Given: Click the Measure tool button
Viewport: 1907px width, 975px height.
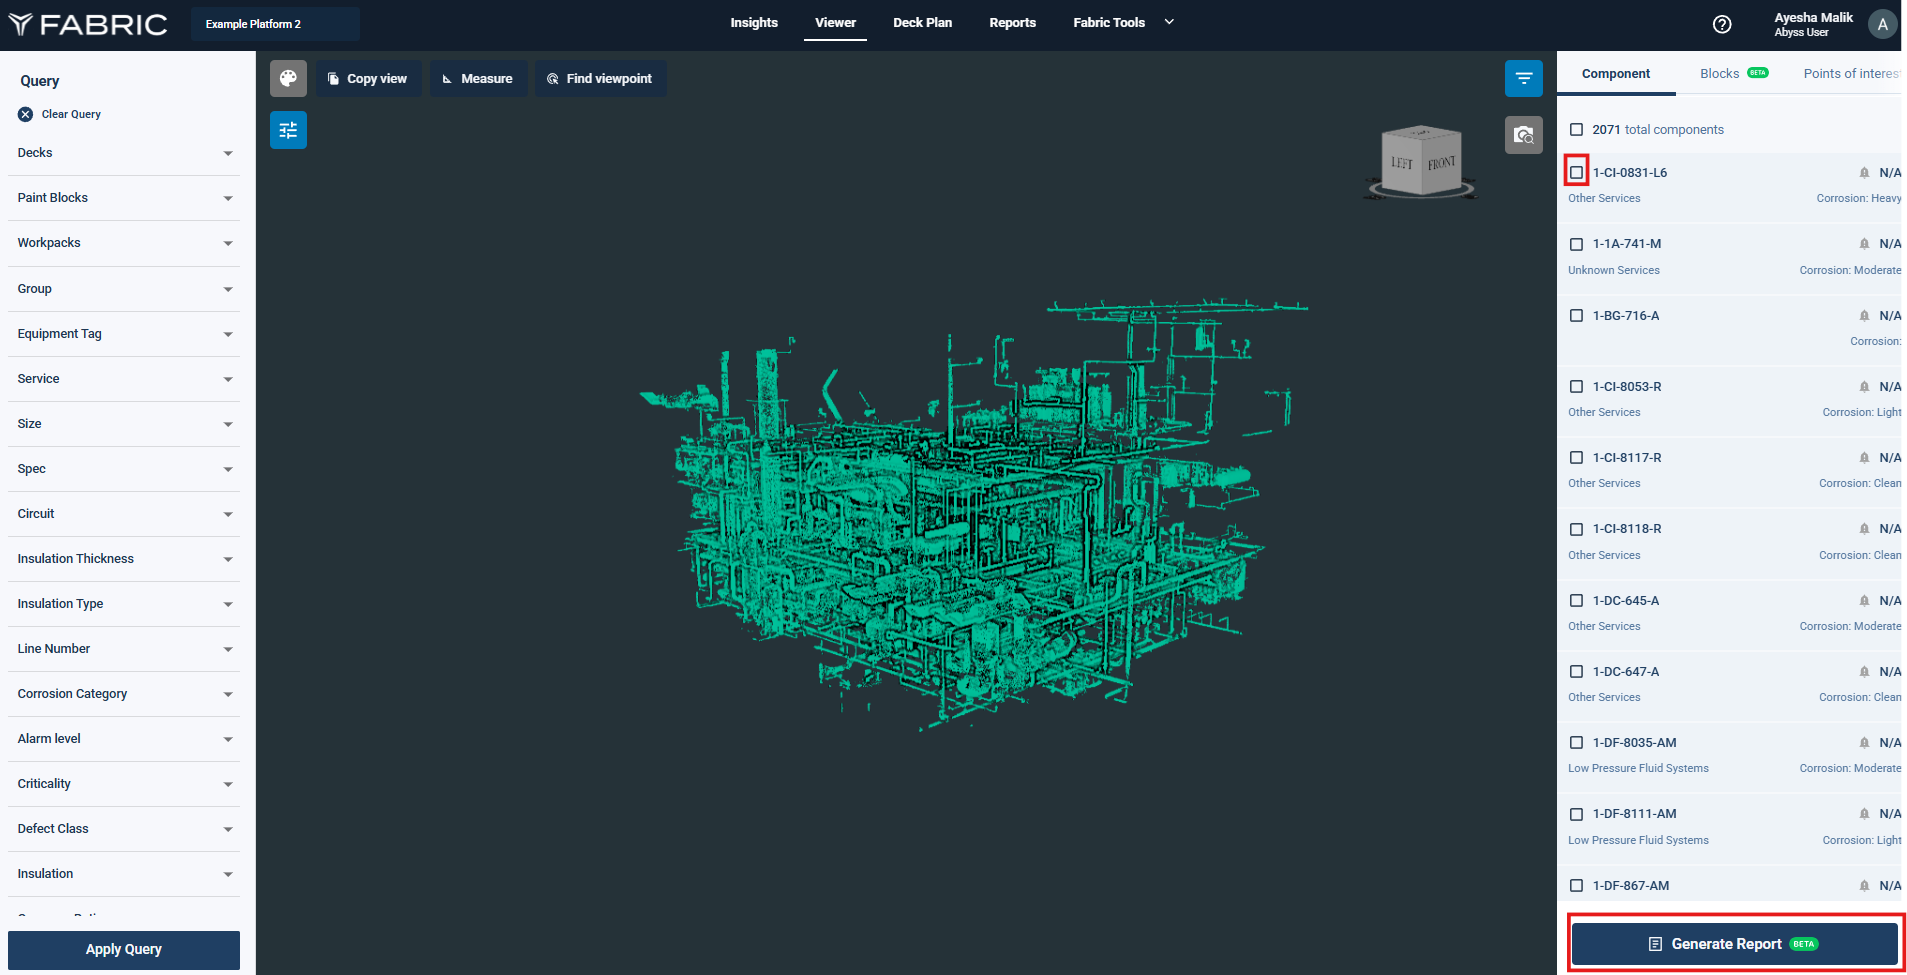Looking at the screenshot, I should [478, 79].
